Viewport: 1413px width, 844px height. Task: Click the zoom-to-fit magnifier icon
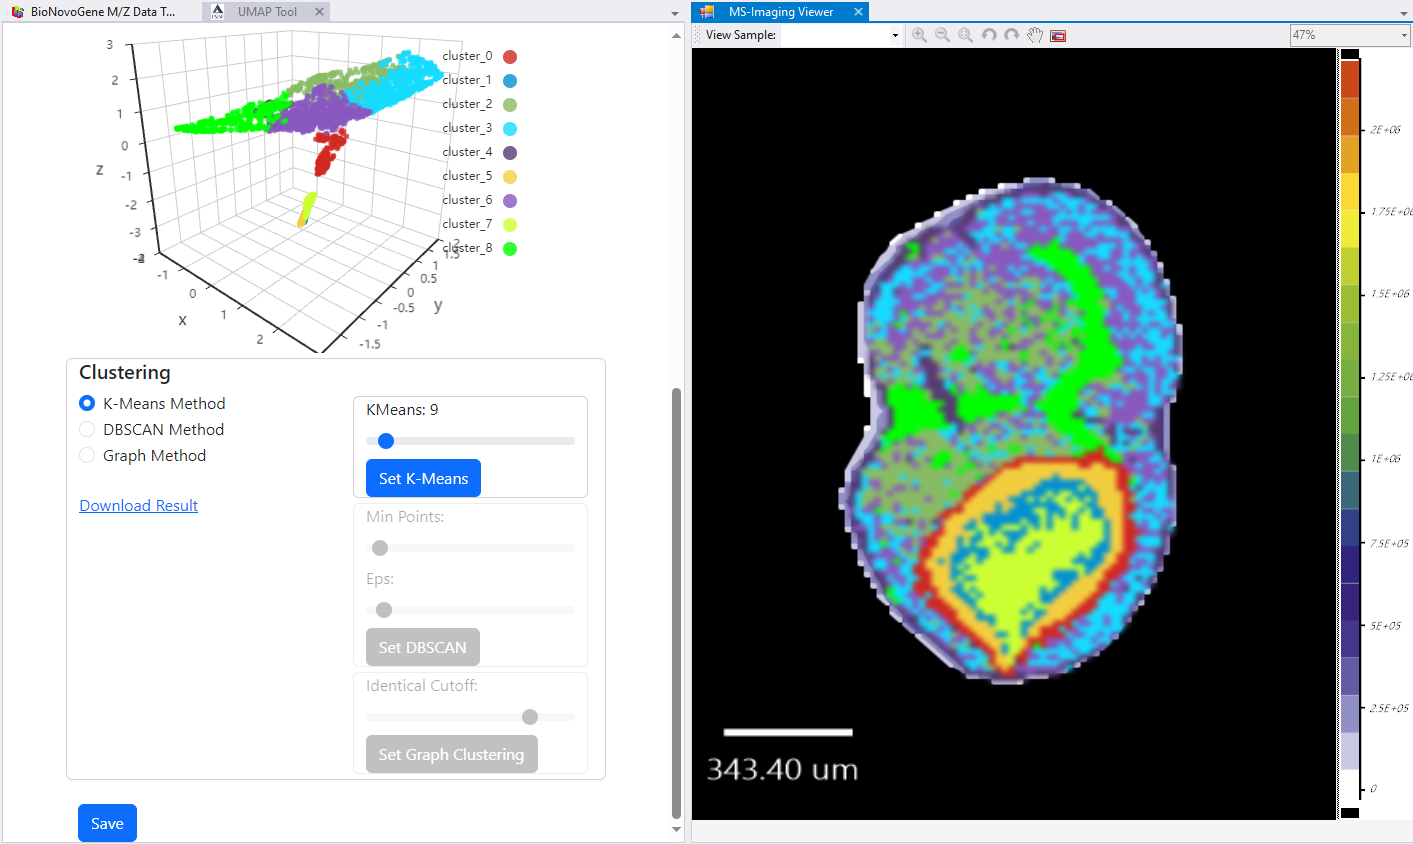pyautogui.click(x=965, y=35)
